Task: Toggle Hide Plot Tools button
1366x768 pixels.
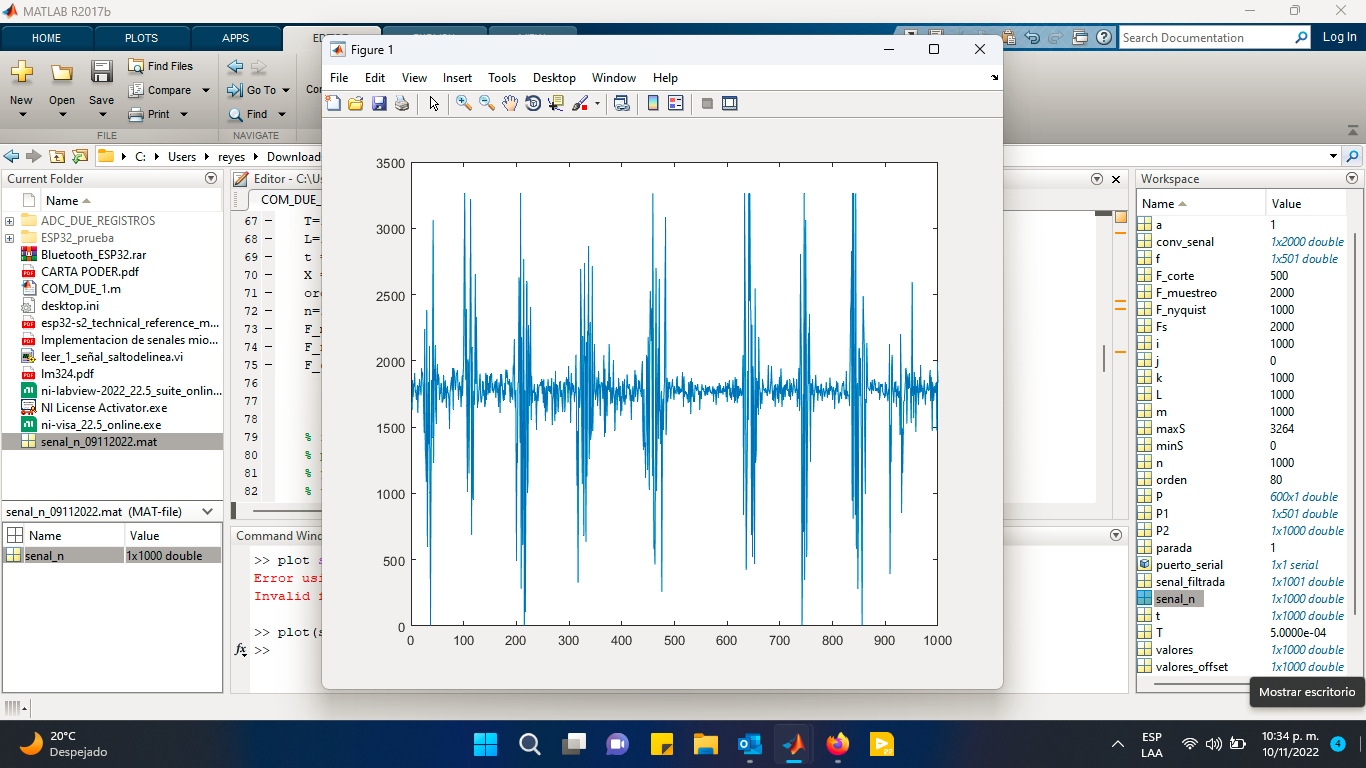Action: 707,103
